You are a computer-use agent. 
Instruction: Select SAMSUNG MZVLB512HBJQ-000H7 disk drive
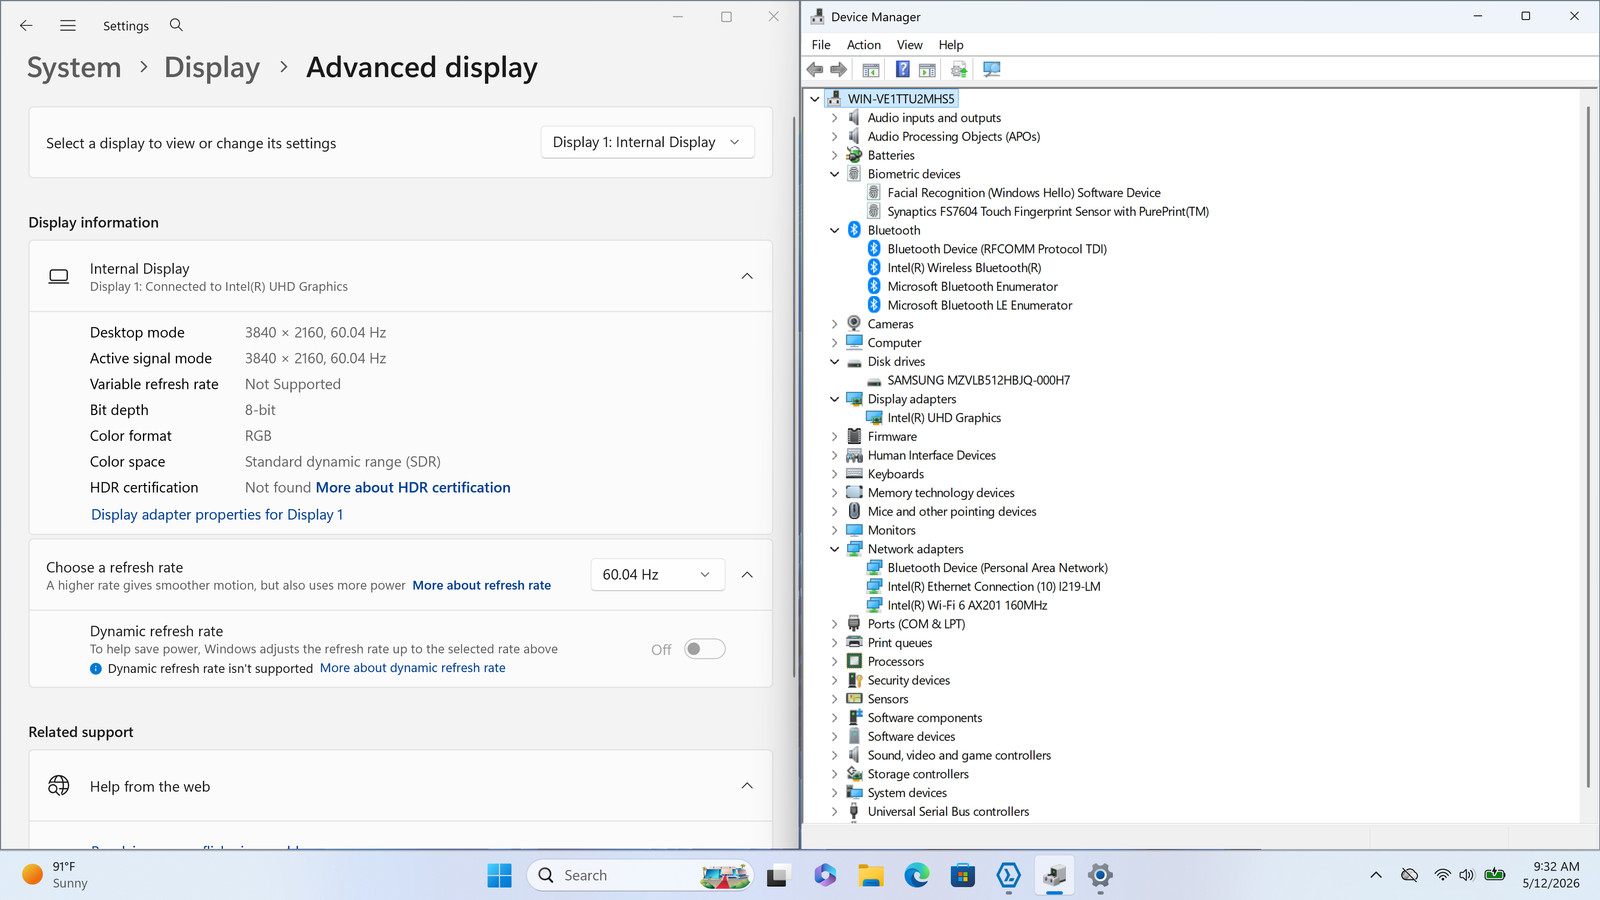(x=978, y=380)
